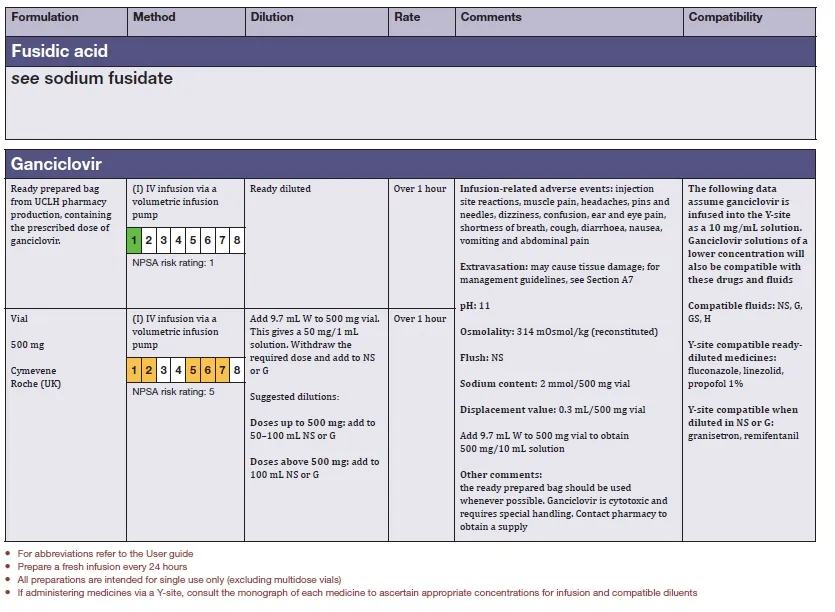Click the Comments column header
The width and height of the screenshot is (835, 612).
pos(491,17)
